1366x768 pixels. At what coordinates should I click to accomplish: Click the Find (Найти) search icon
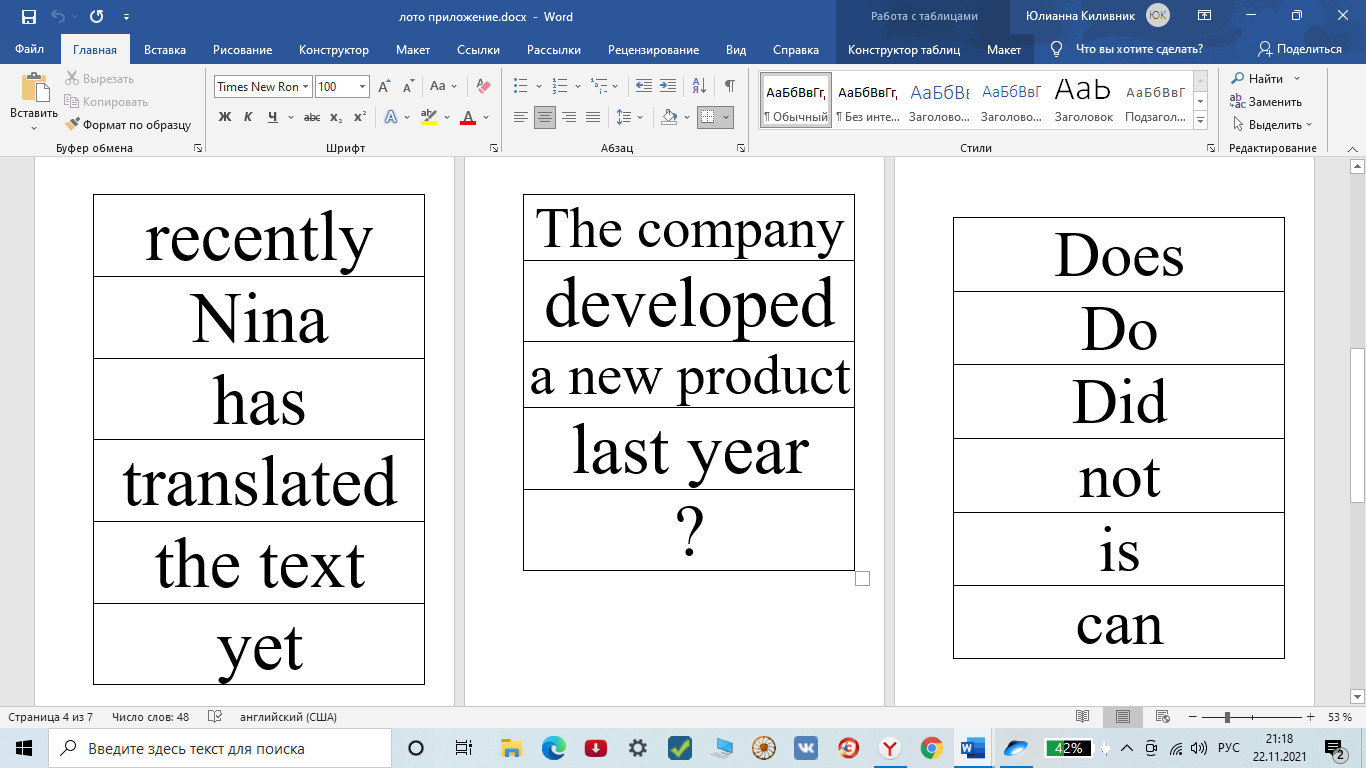tap(1238, 79)
